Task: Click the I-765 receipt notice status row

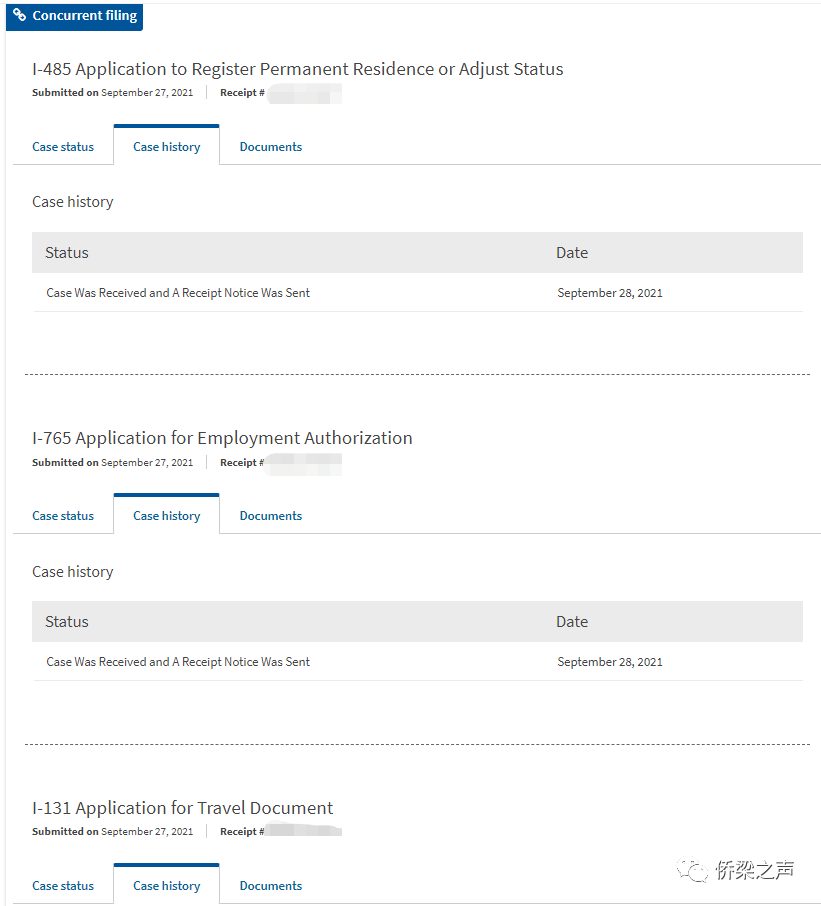Action: point(418,662)
